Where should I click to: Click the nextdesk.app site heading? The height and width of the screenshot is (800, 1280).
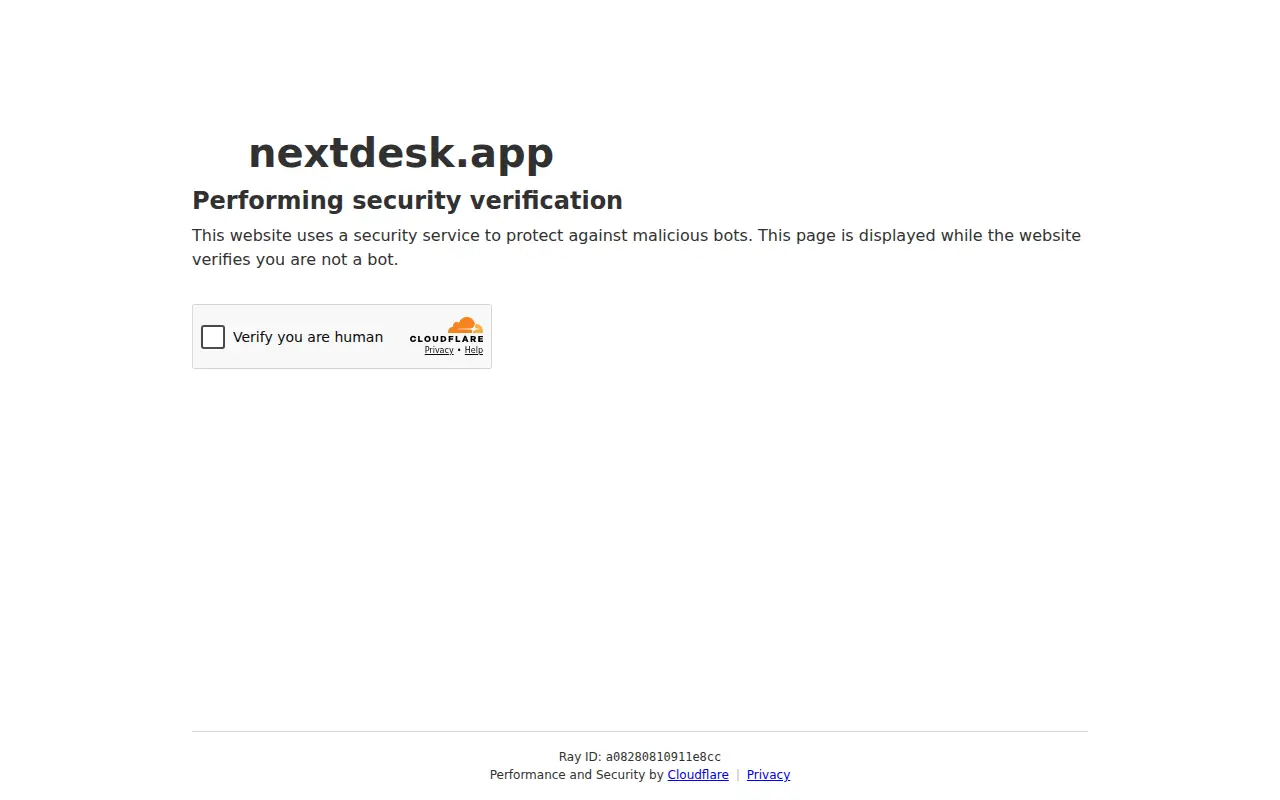pos(401,153)
